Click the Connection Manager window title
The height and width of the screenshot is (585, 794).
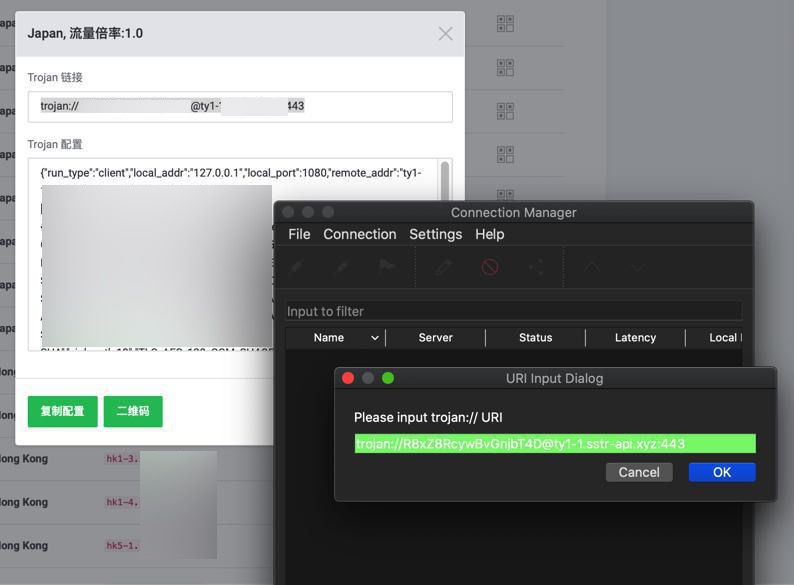[513, 213]
